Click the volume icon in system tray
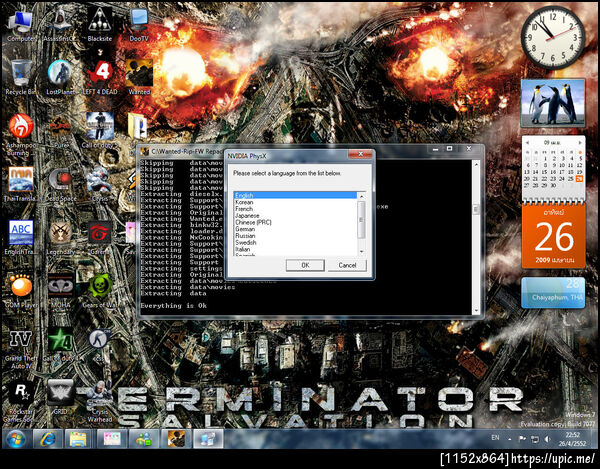Viewport: 600px width, 469px height. pos(548,439)
